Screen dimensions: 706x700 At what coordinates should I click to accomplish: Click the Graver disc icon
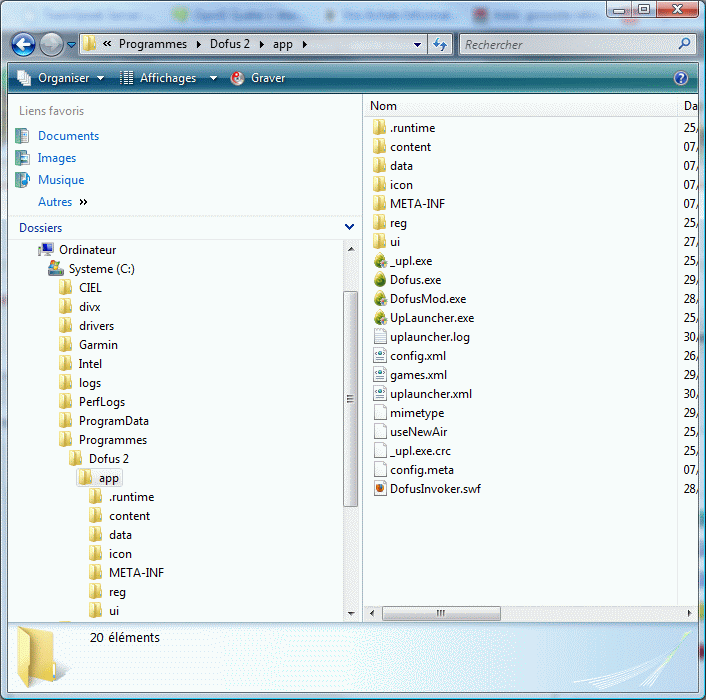point(237,78)
